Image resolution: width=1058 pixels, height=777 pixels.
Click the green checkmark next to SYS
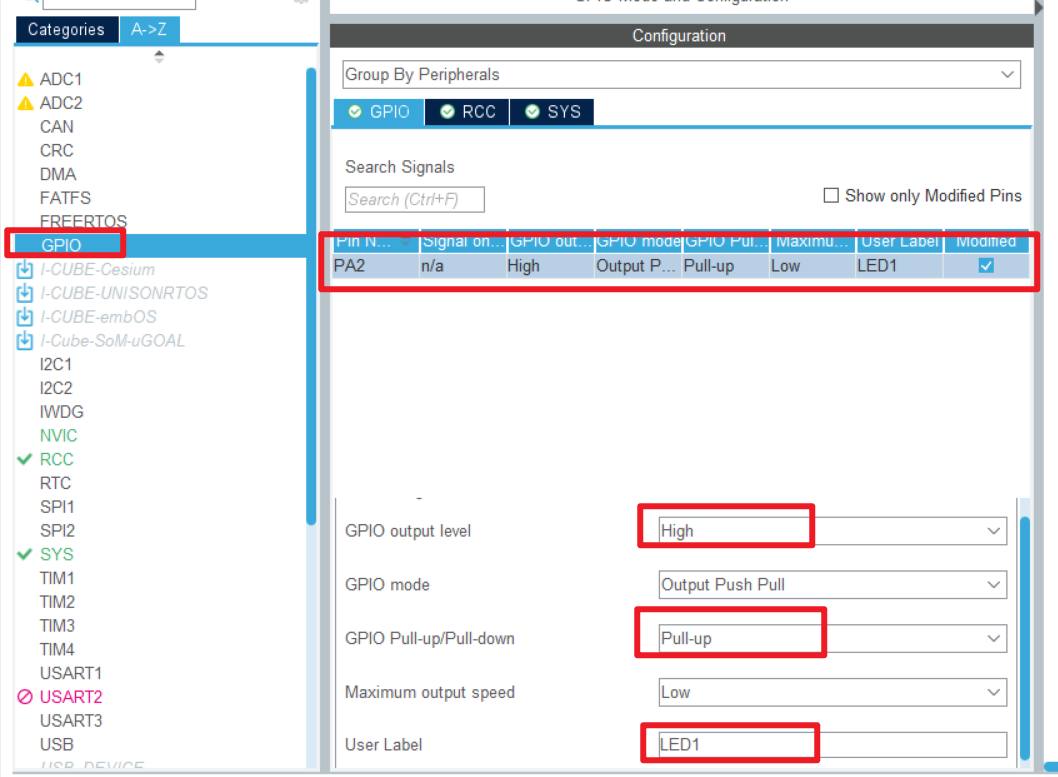[24, 554]
